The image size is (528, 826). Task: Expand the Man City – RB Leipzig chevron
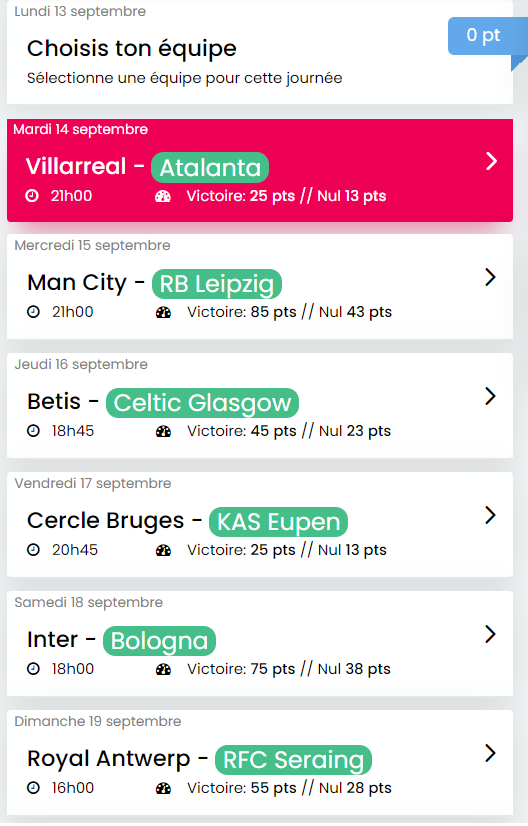490,277
